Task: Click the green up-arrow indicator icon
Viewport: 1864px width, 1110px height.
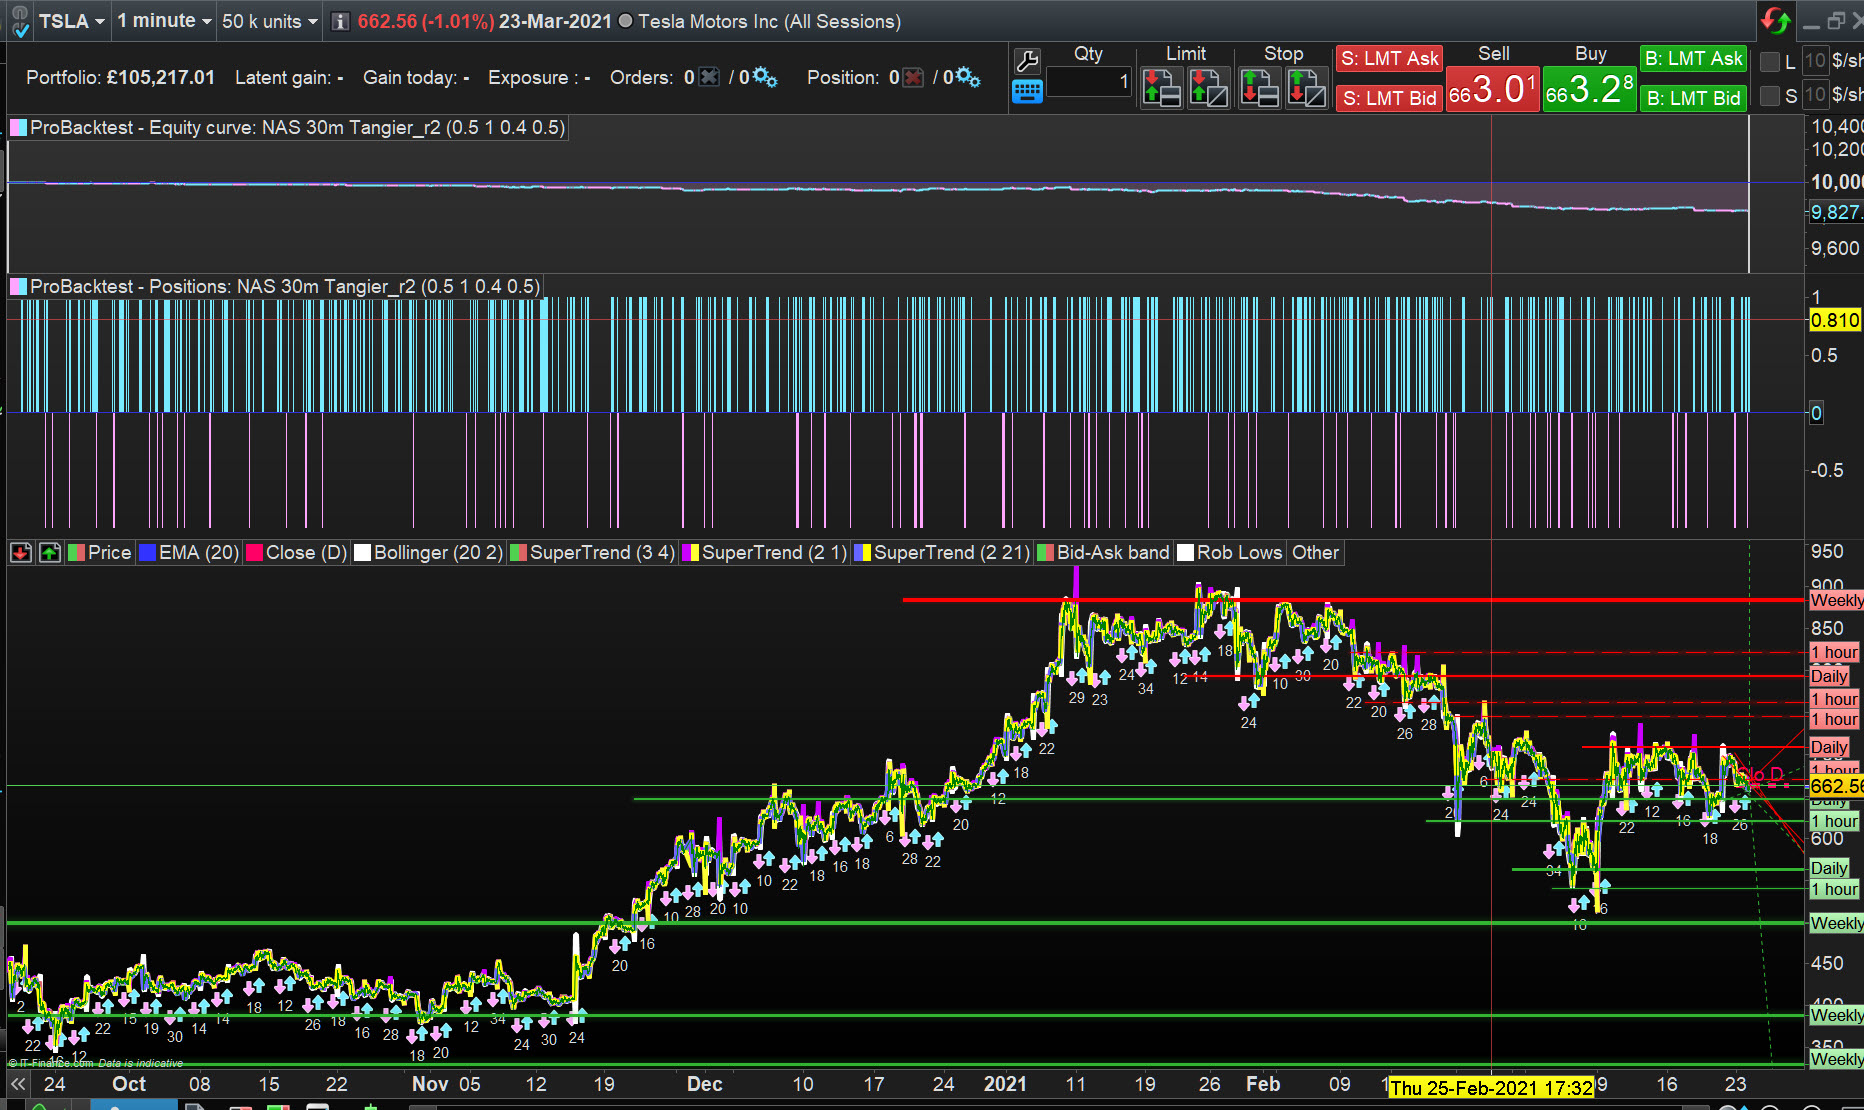Action: pos(49,552)
